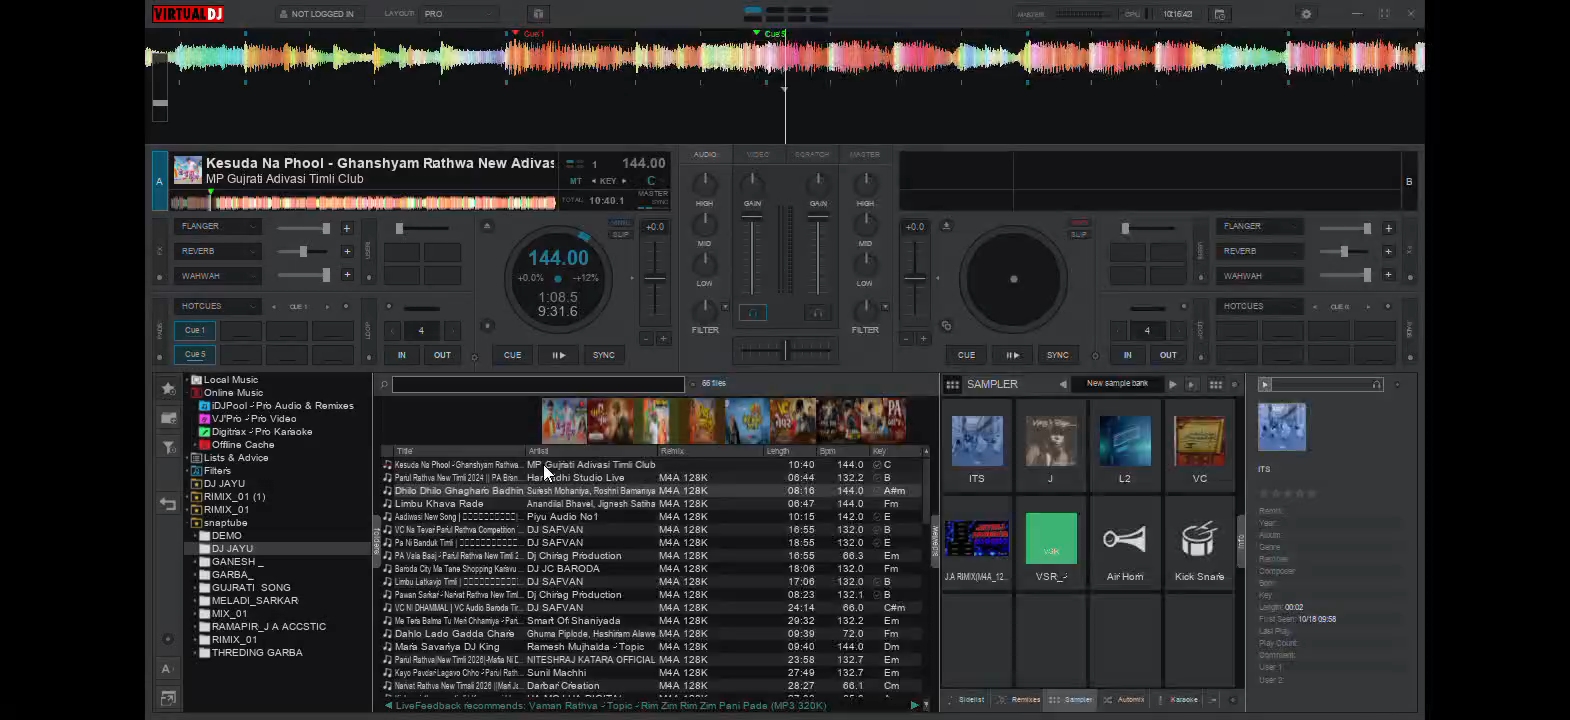
Task: Toggle SLIP mode on deck A
Action: (x=621, y=235)
